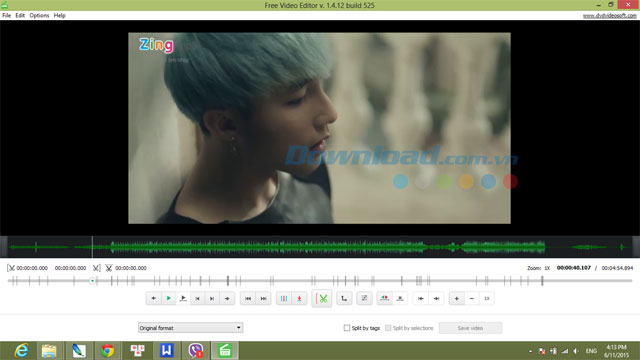Open File Explorer from the taskbar
This screenshot has height=360, width=640.
pyautogui.click(x=49, y=351)
